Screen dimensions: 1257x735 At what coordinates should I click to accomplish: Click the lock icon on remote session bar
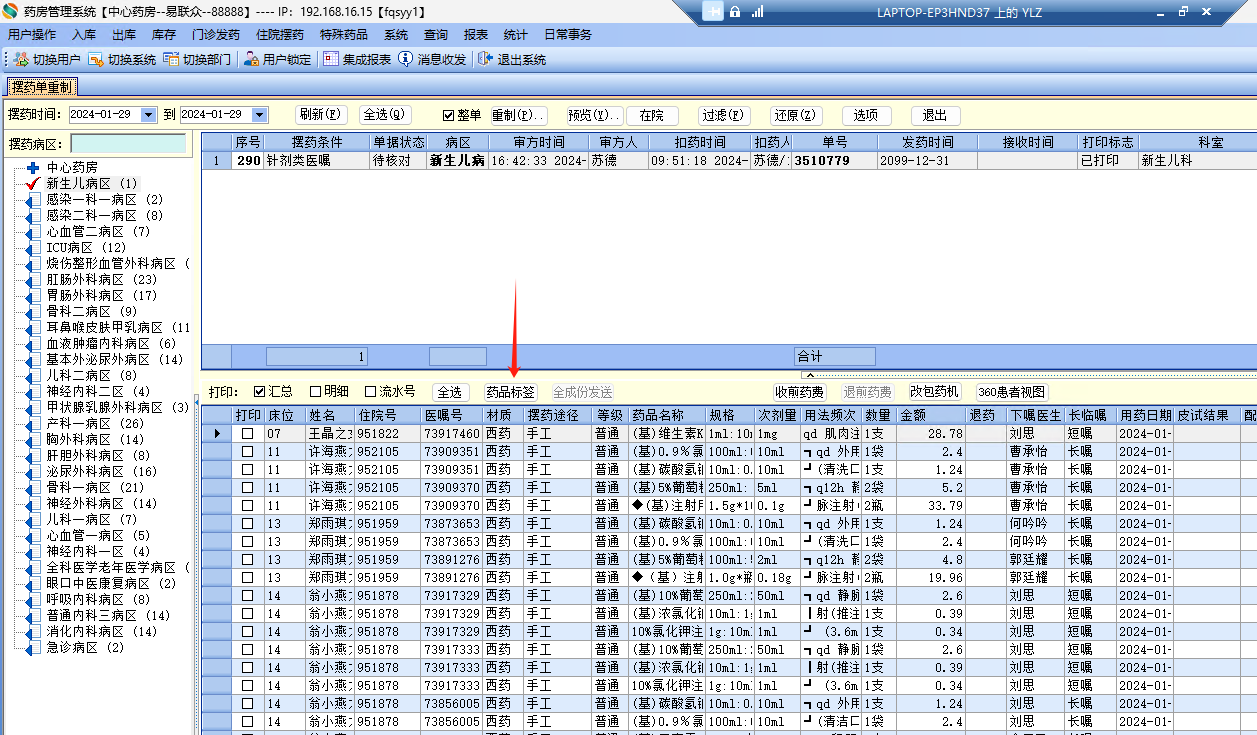point(735,12)
